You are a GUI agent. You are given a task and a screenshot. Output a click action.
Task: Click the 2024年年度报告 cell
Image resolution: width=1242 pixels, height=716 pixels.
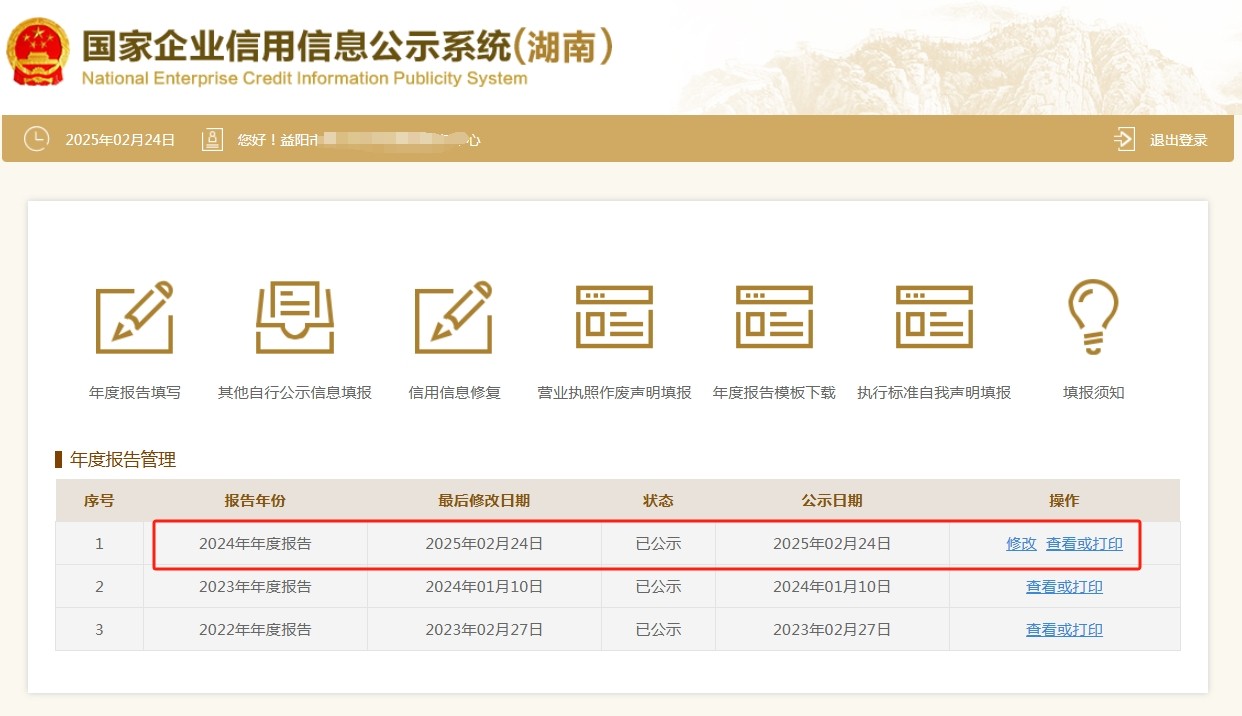click(255, 544)
